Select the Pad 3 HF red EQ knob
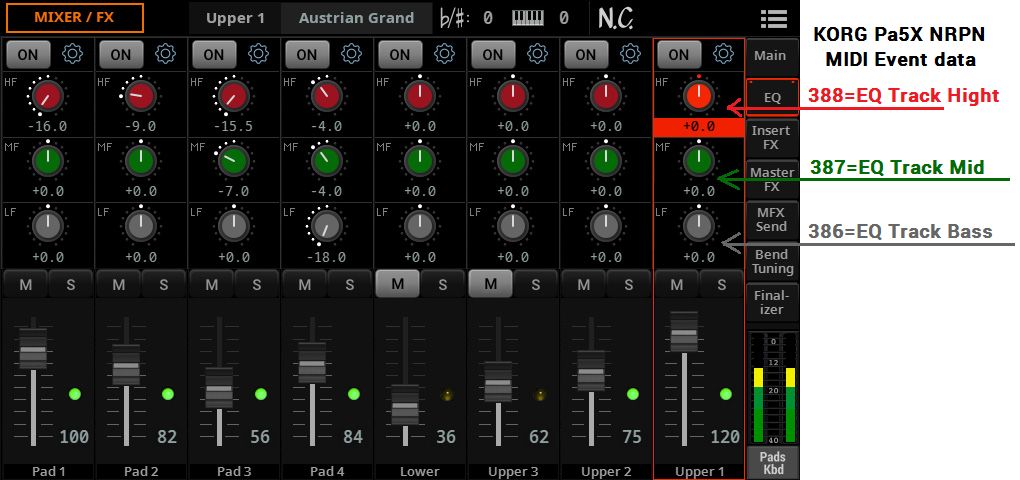The width and height of the screenshot is (1020, 480). click(234, 96)
